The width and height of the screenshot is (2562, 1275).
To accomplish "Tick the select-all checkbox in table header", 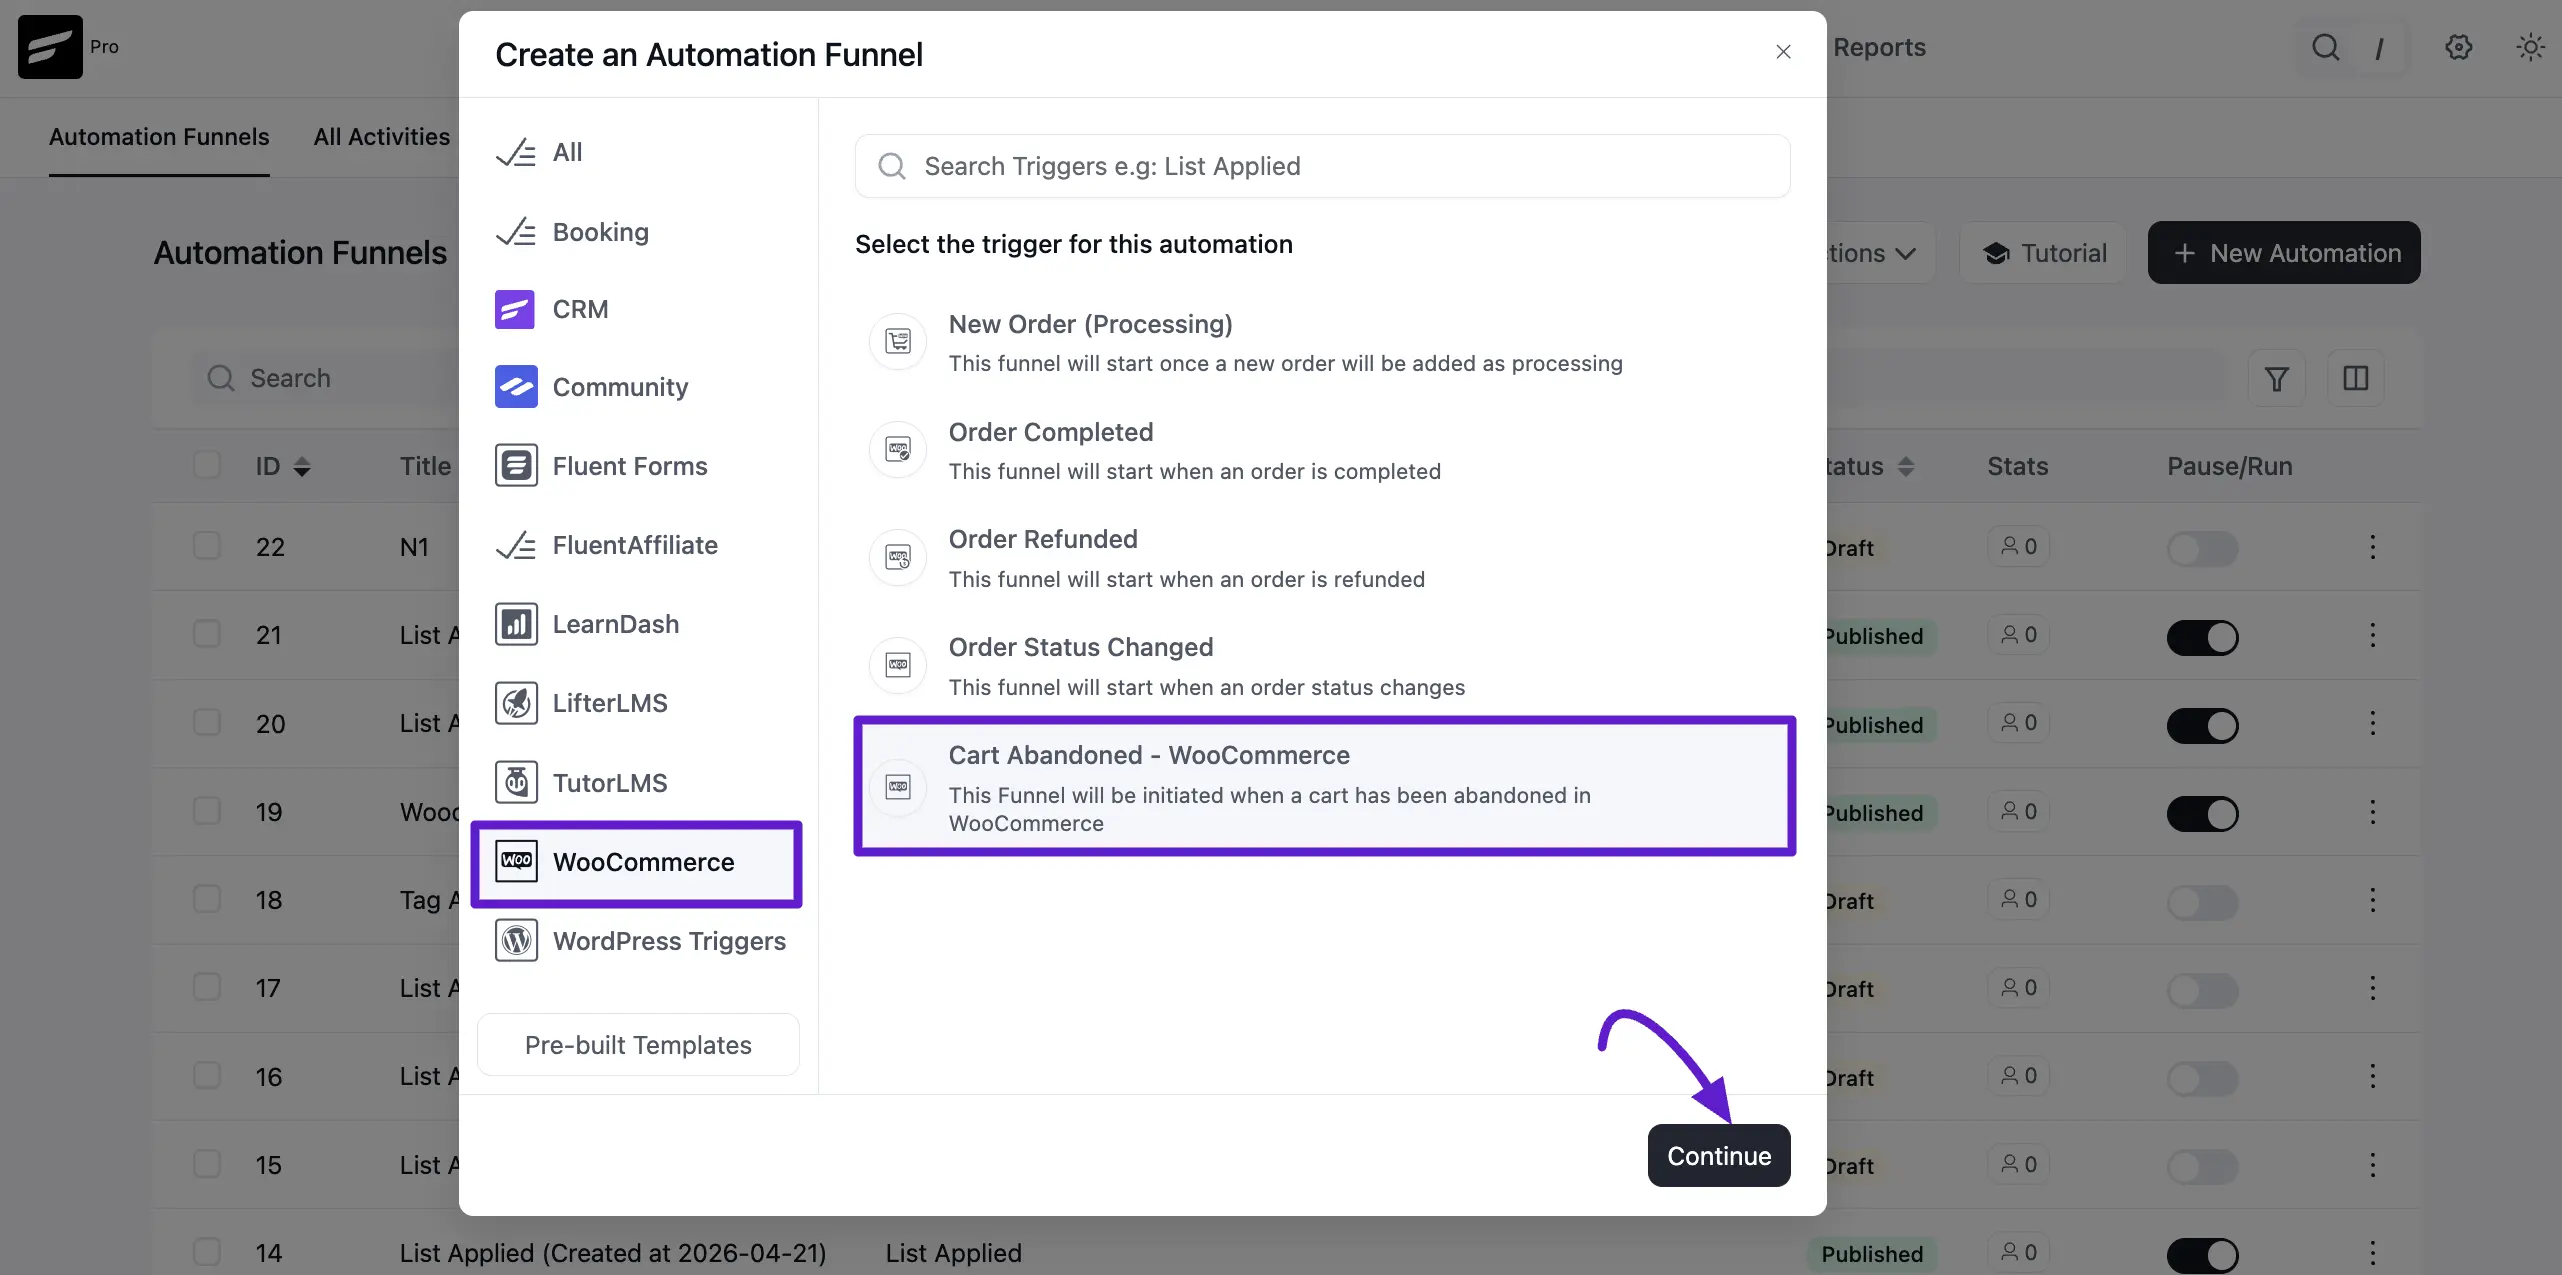I will pyautogui.click(x=207, y=465).
